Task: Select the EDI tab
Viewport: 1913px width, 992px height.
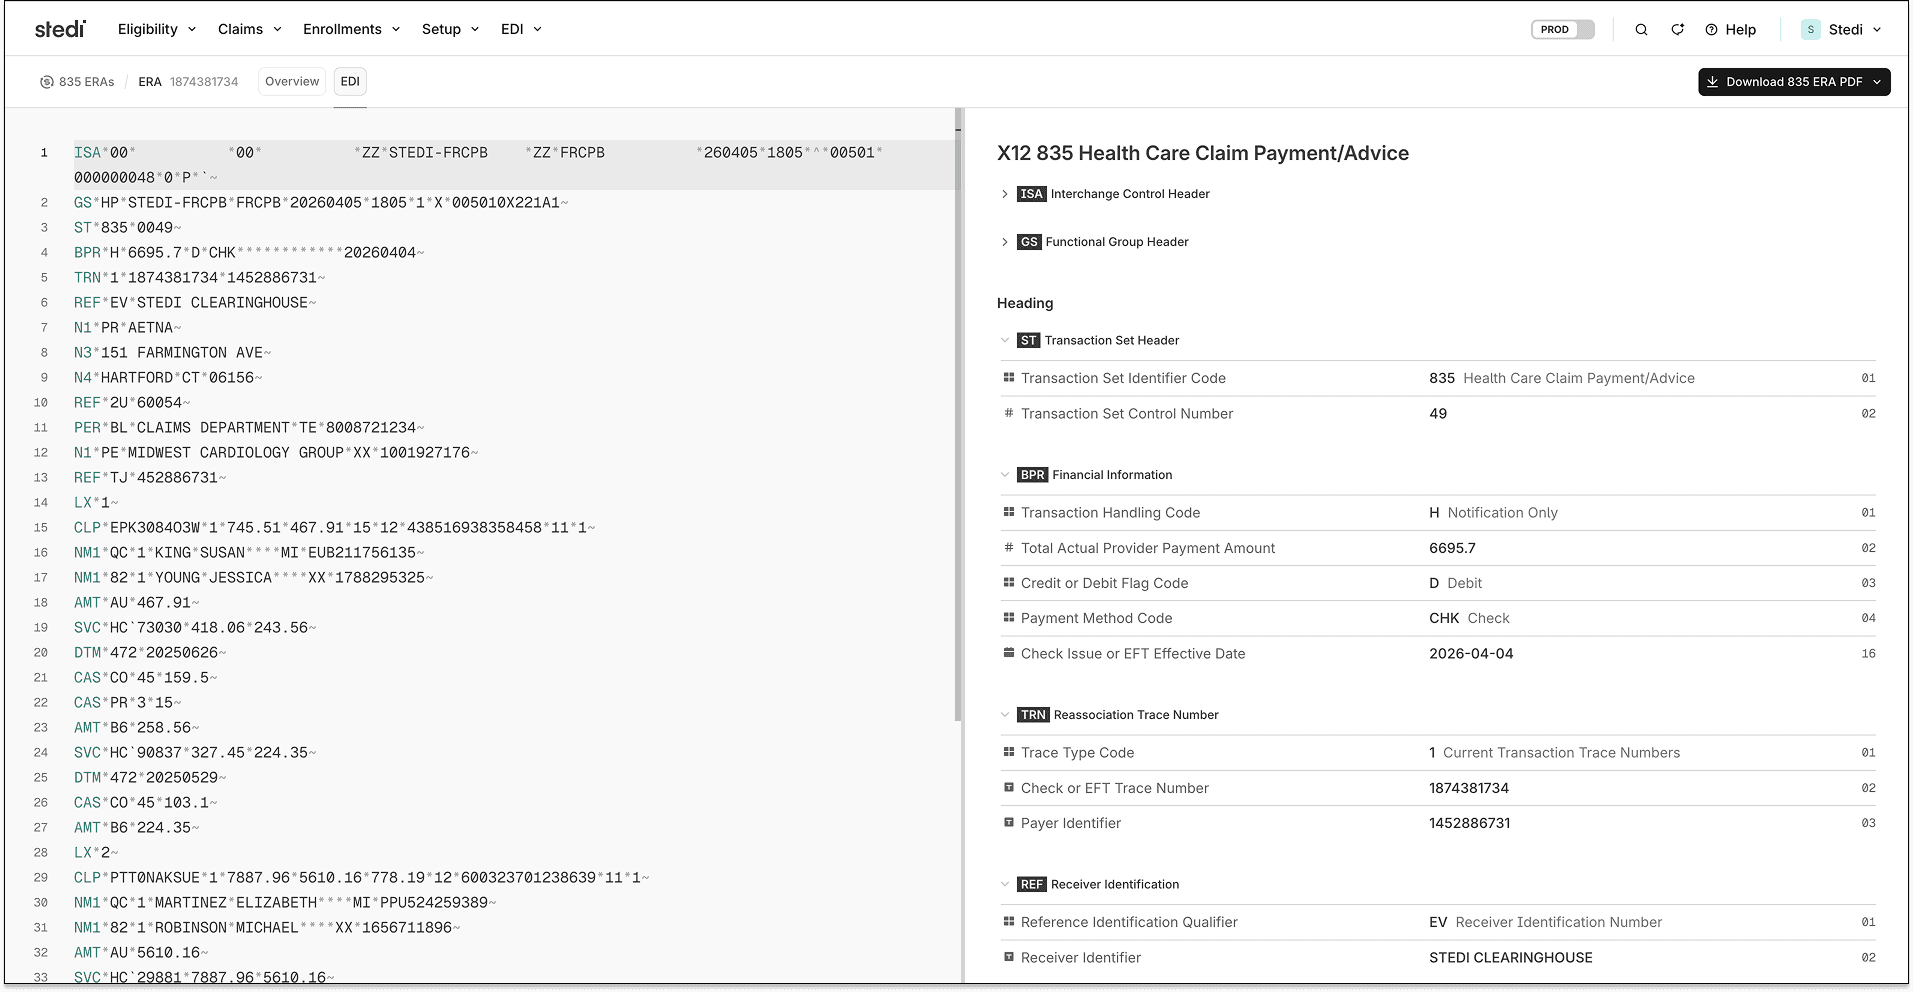Action: [350, 82]
